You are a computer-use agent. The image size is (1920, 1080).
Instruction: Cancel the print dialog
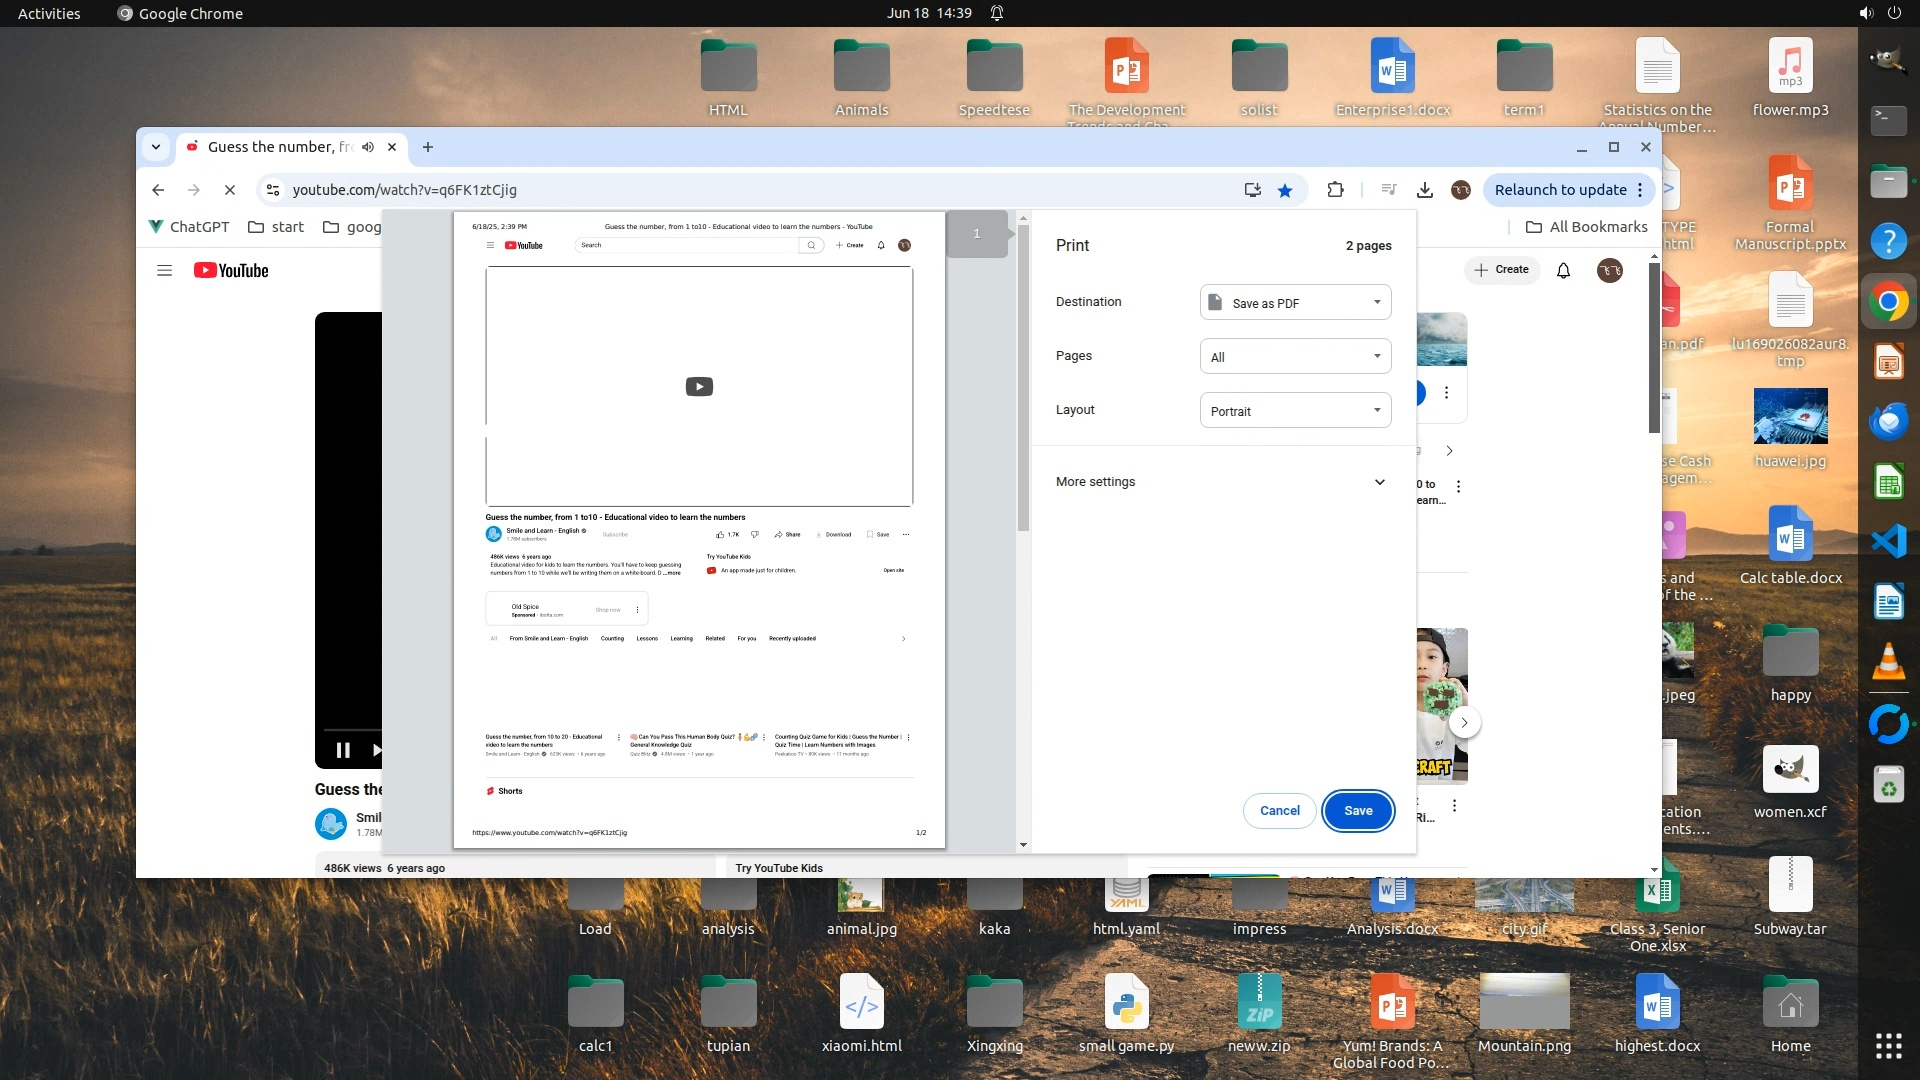pos(1279,811)
